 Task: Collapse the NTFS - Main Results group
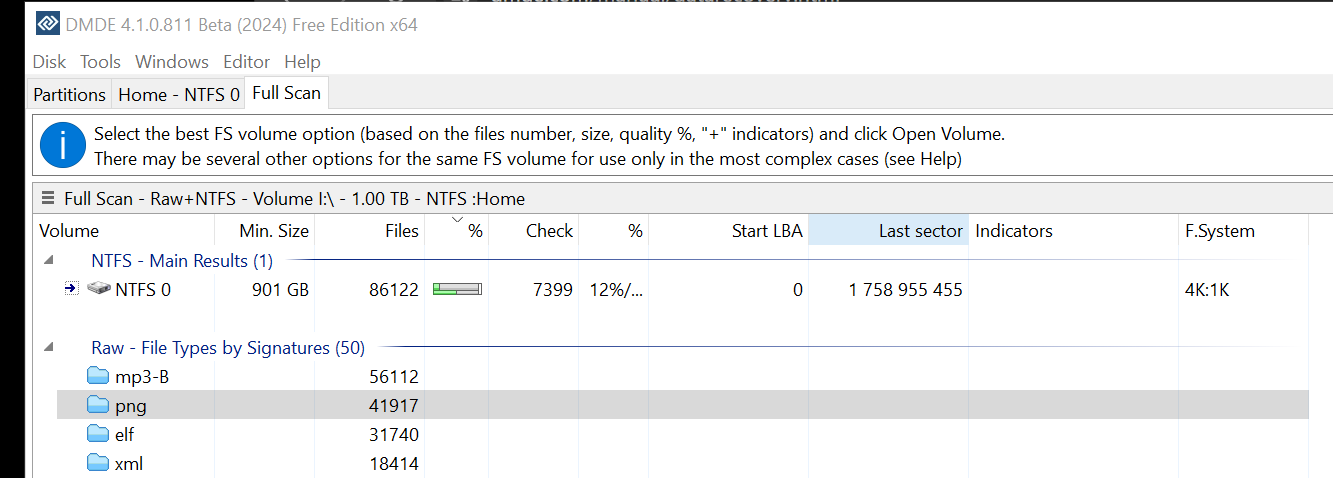(48, 261)
